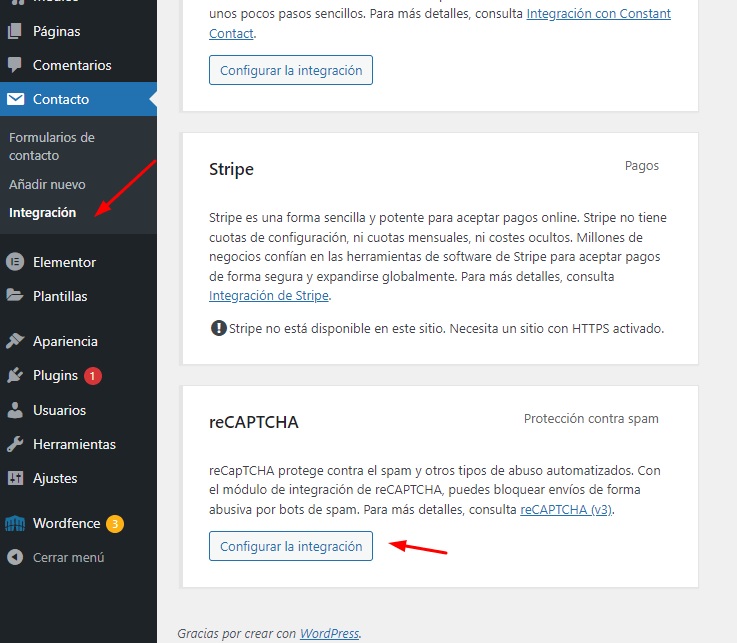Click the Apariencia paintbrush icon
The width and height of the screenshot is (737, 643).
coord(15,341)
